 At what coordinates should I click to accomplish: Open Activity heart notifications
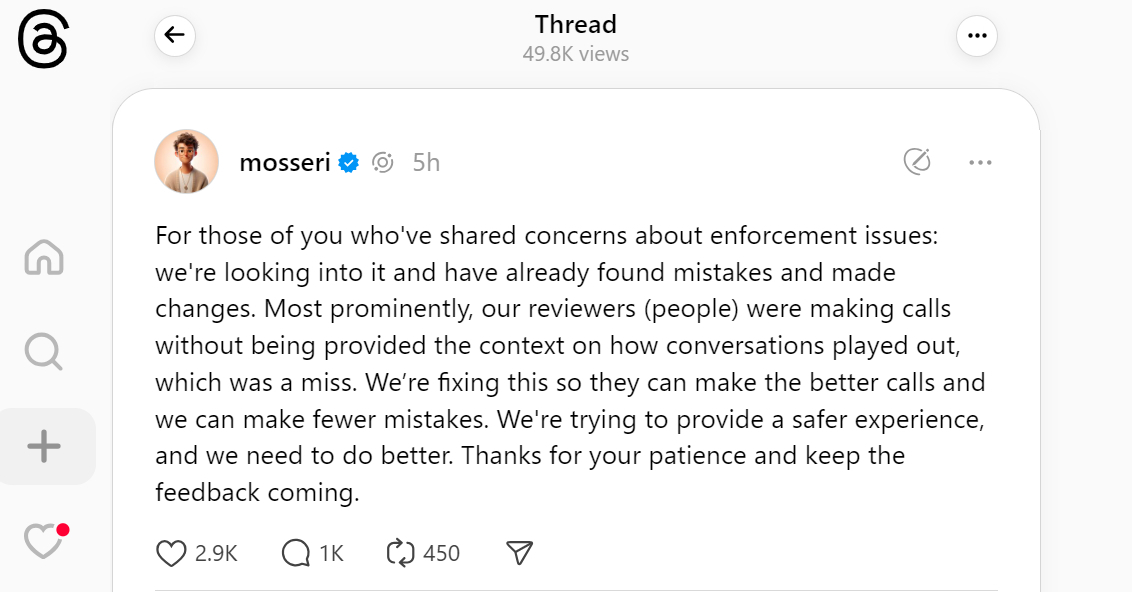point(43,541)
